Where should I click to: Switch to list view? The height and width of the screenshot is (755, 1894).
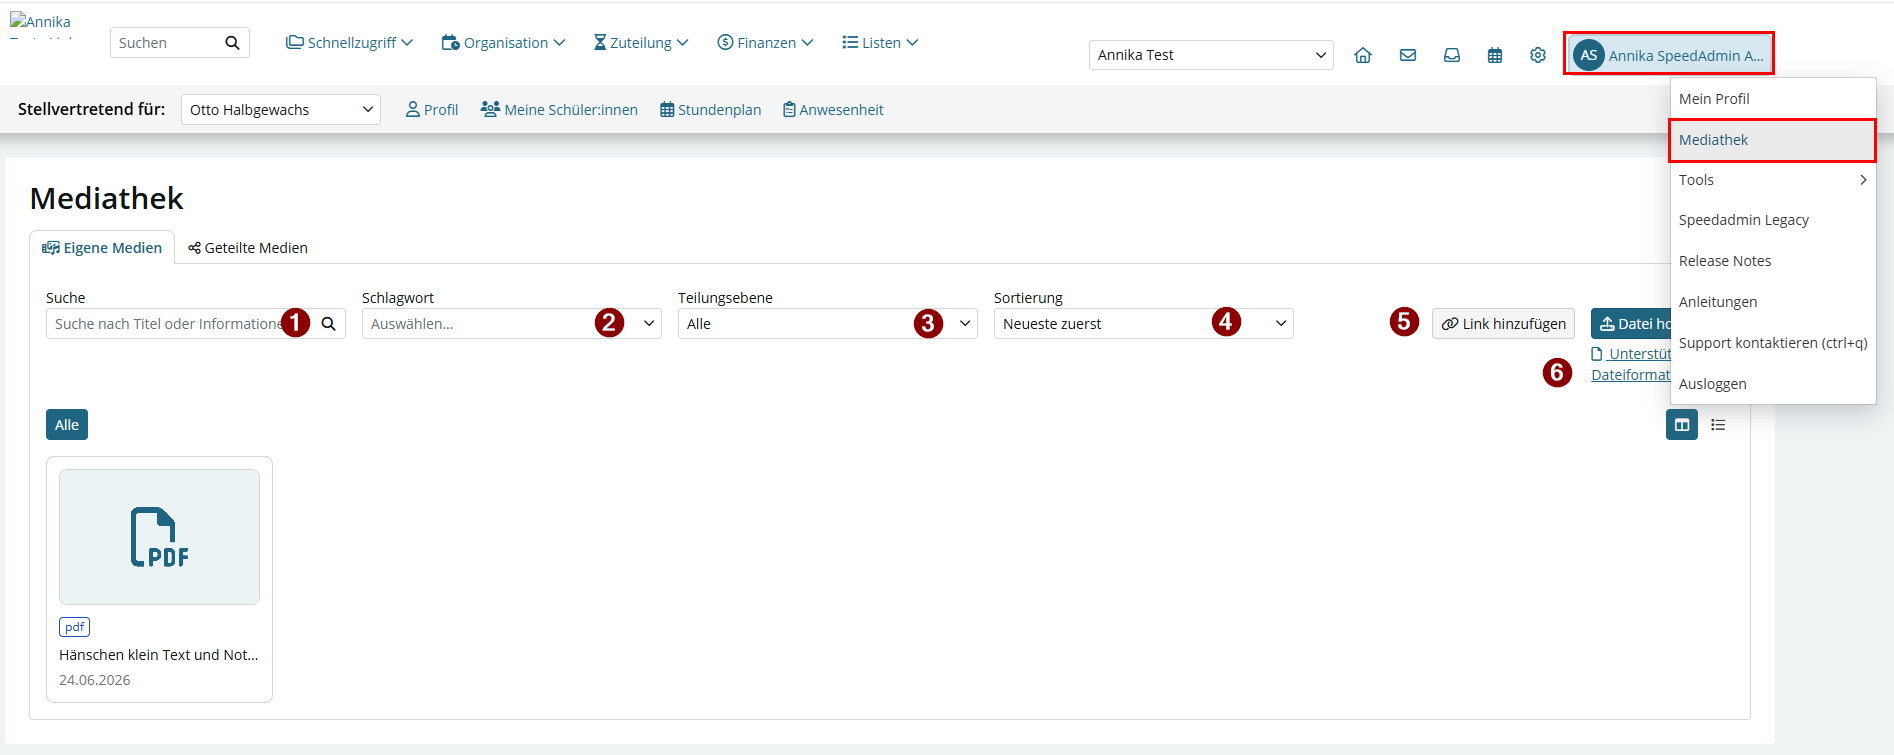click(1718, 425)
